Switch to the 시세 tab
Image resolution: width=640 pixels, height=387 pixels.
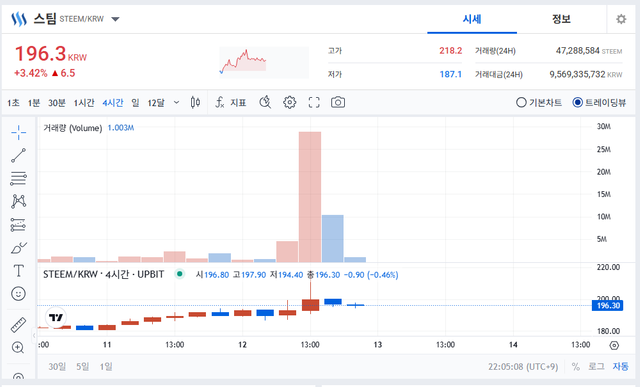(472, 19)
